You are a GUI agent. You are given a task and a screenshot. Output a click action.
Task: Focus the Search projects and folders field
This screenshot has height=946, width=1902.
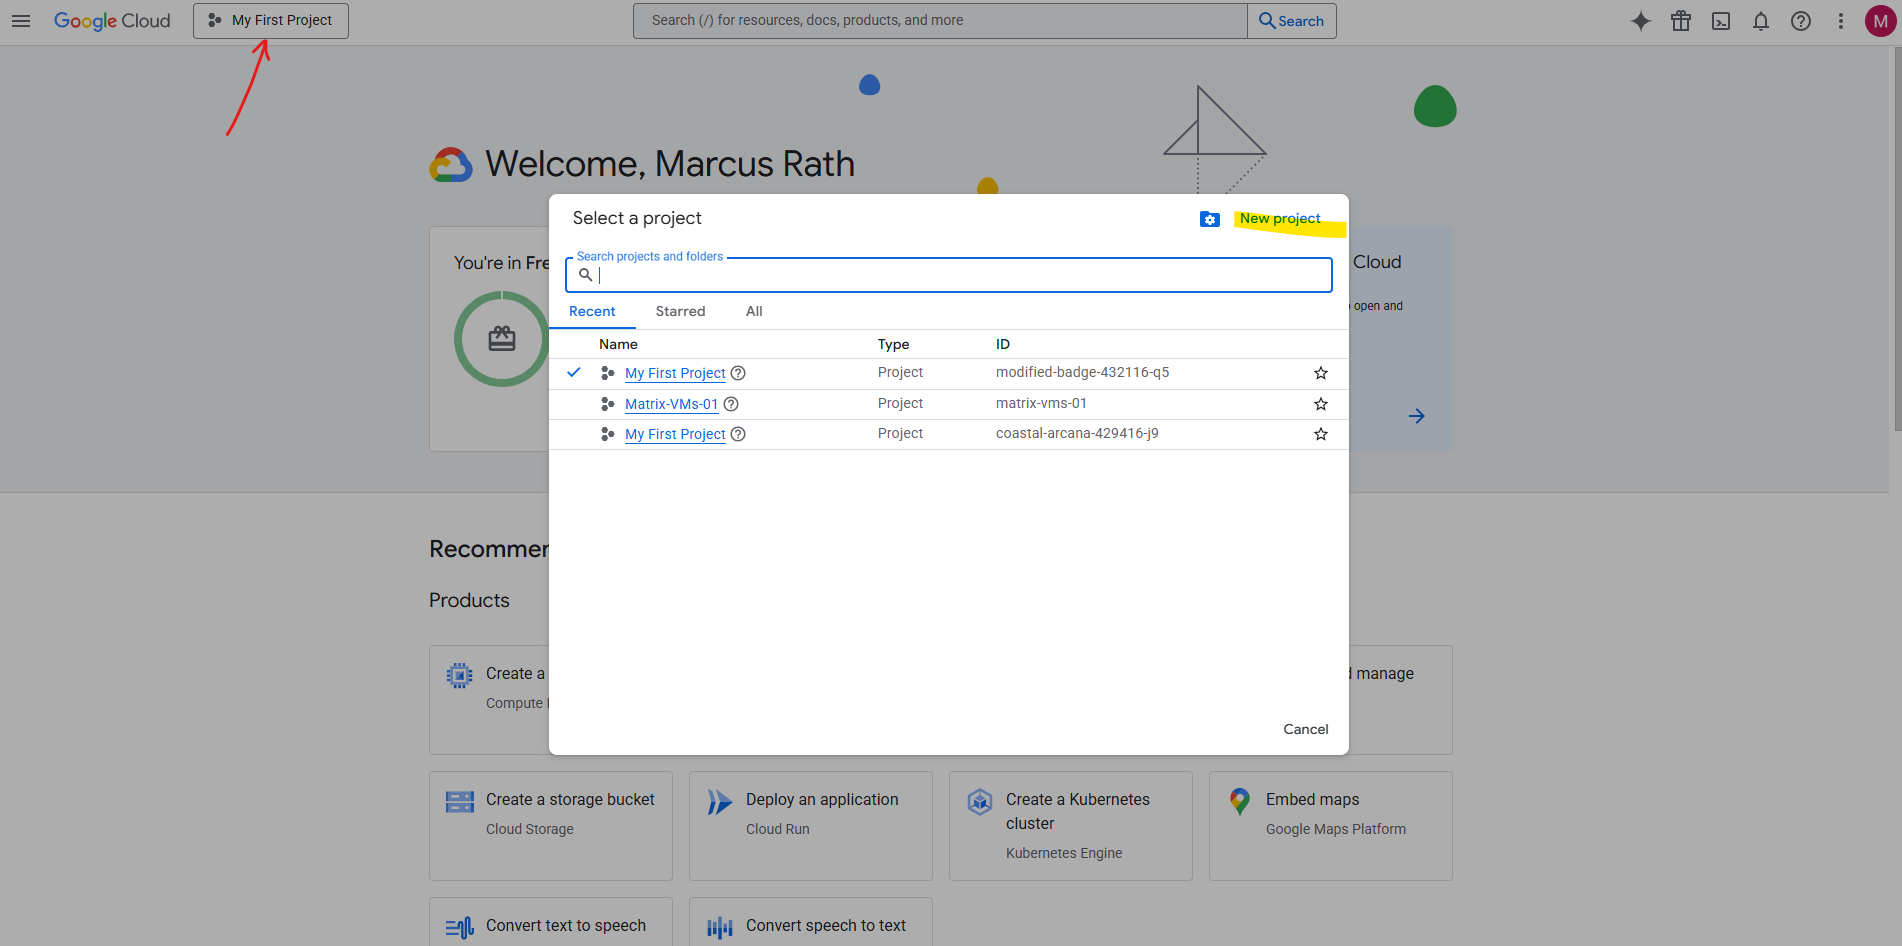(x=949, y=275)
